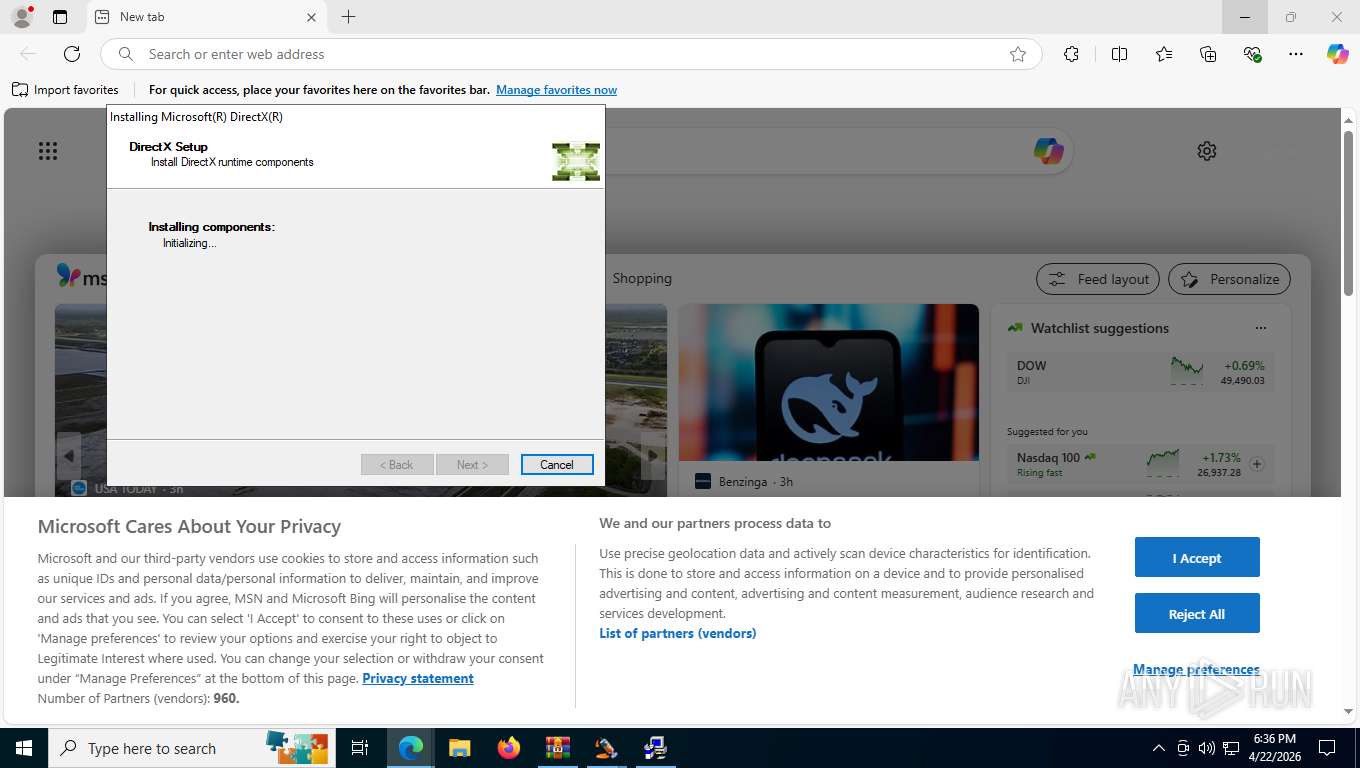The width and height of the screenshot is (1360, 768).
Task: Click the DirectX setup installer taskbar icon
Action: point(655,748)
